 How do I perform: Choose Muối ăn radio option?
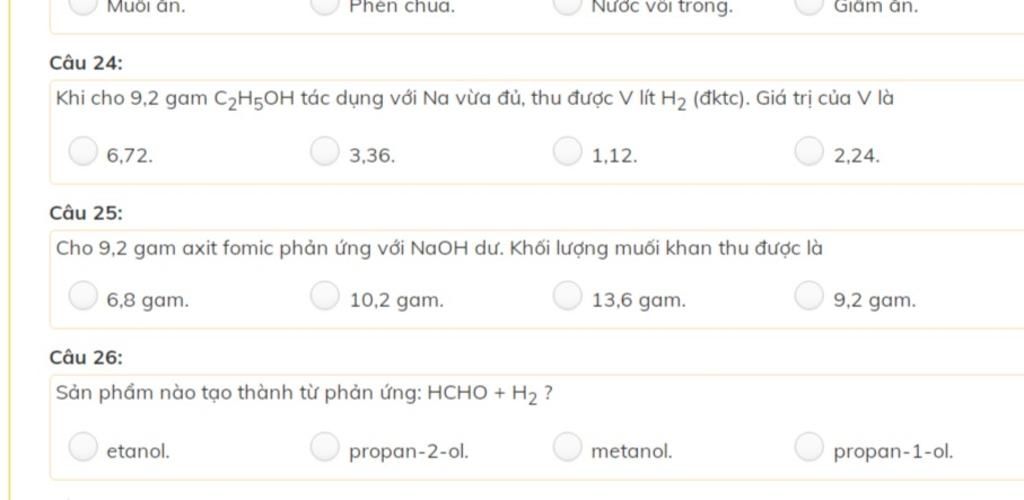[83, 5]
